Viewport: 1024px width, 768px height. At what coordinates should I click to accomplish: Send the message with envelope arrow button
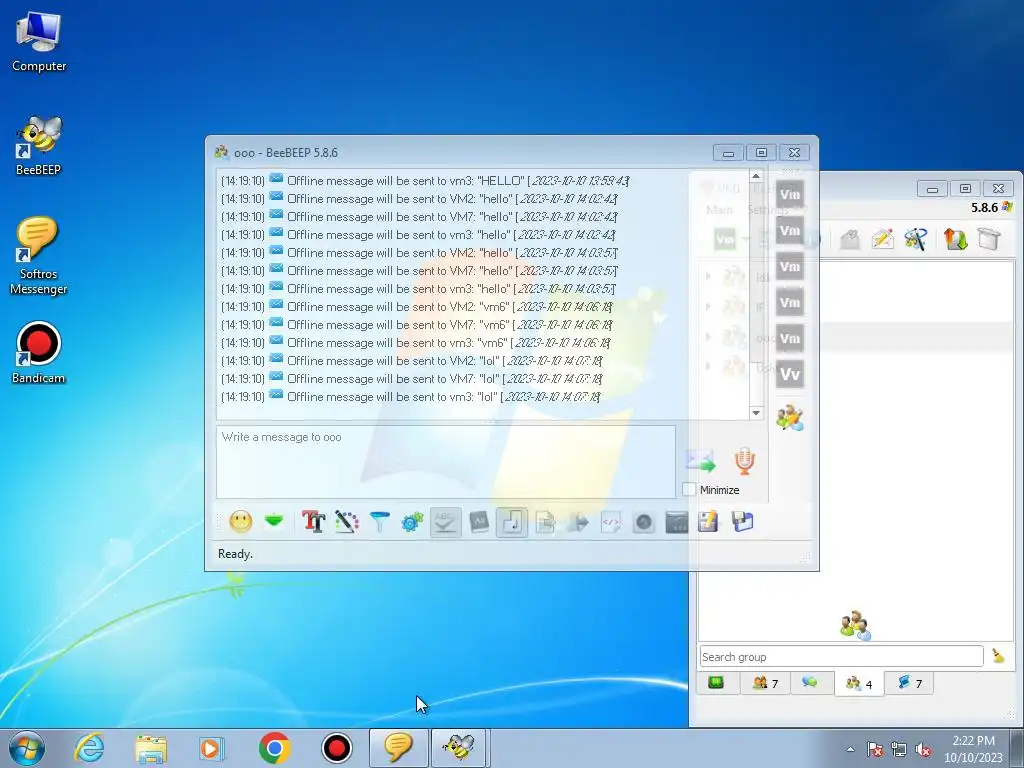pyautogui.click(x=701, y=461)
